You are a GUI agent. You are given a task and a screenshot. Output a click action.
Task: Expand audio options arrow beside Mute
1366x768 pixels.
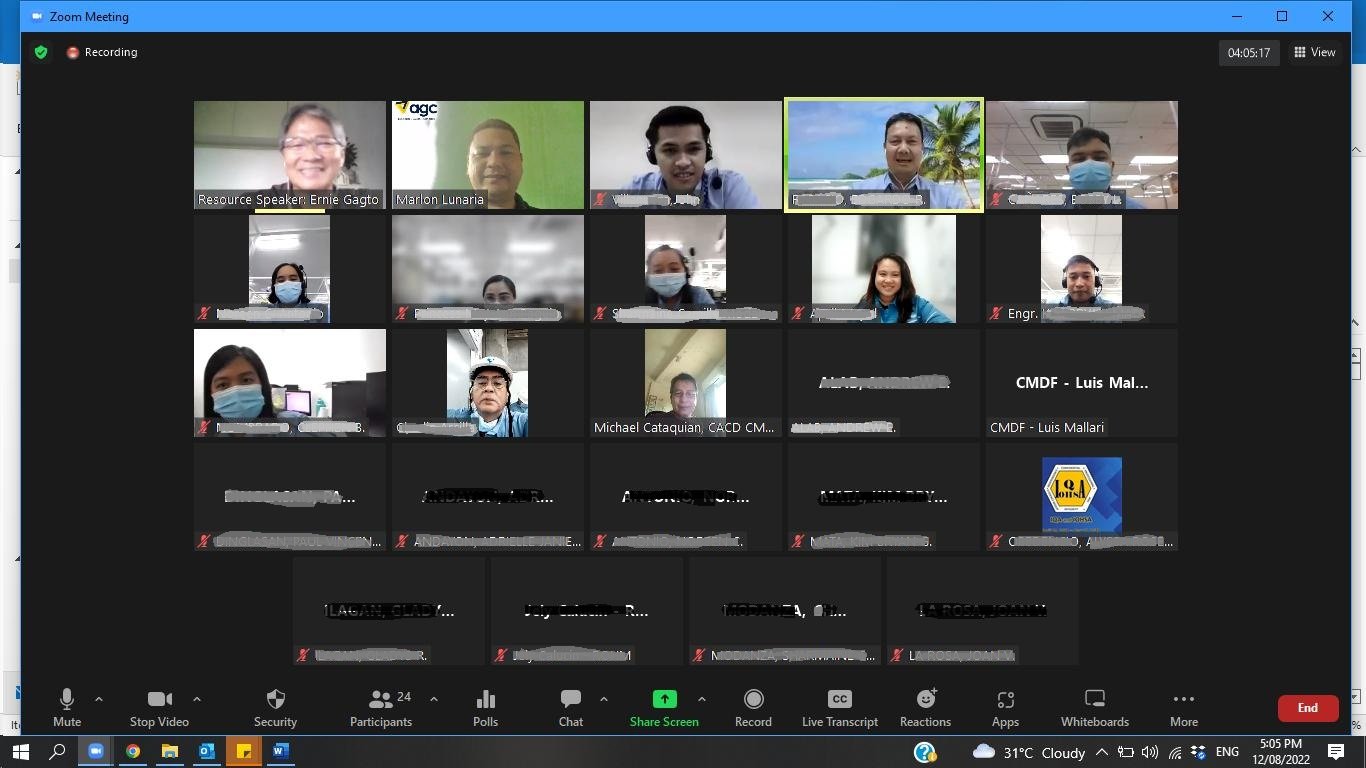(99, 699)
